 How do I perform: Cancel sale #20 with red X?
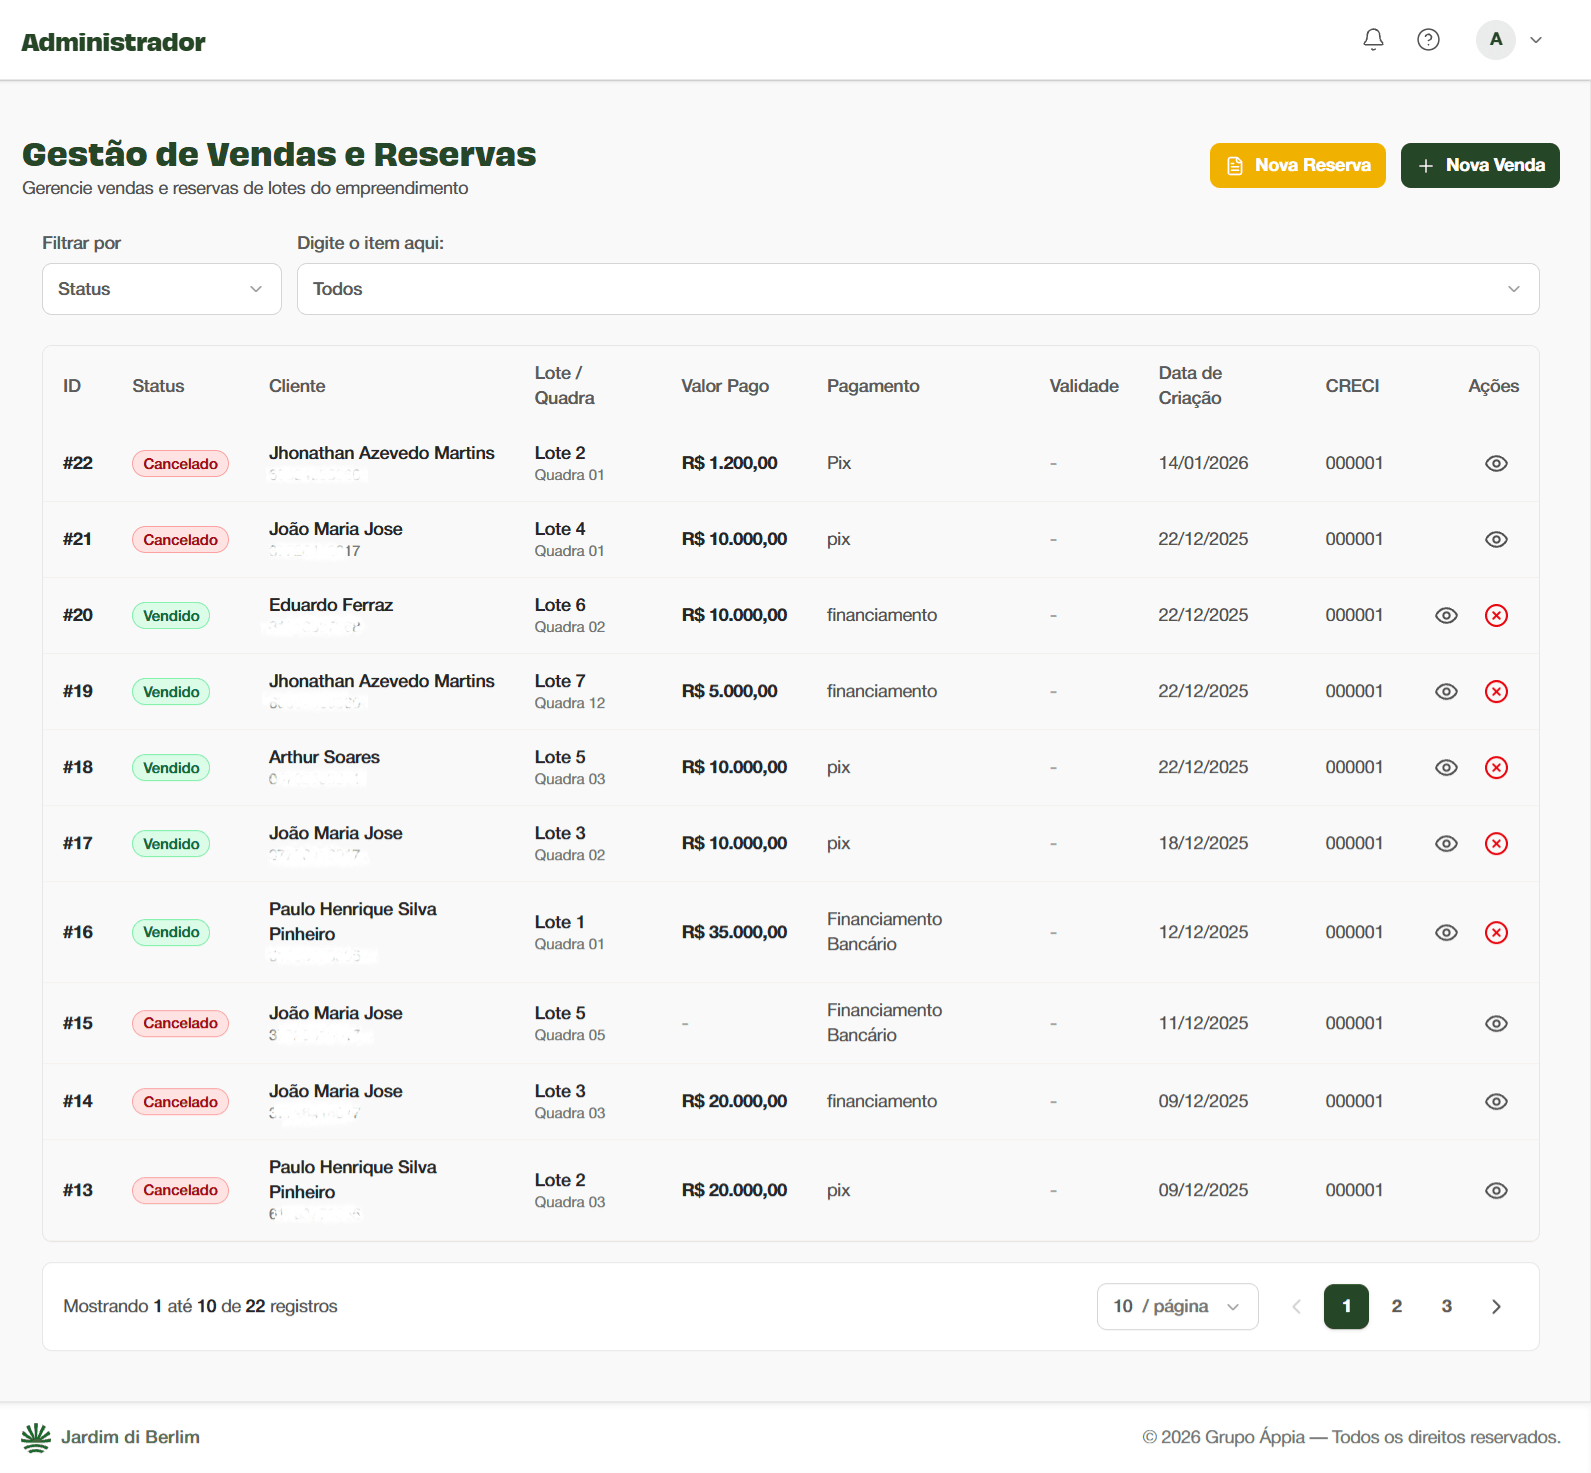[1496, 615]
